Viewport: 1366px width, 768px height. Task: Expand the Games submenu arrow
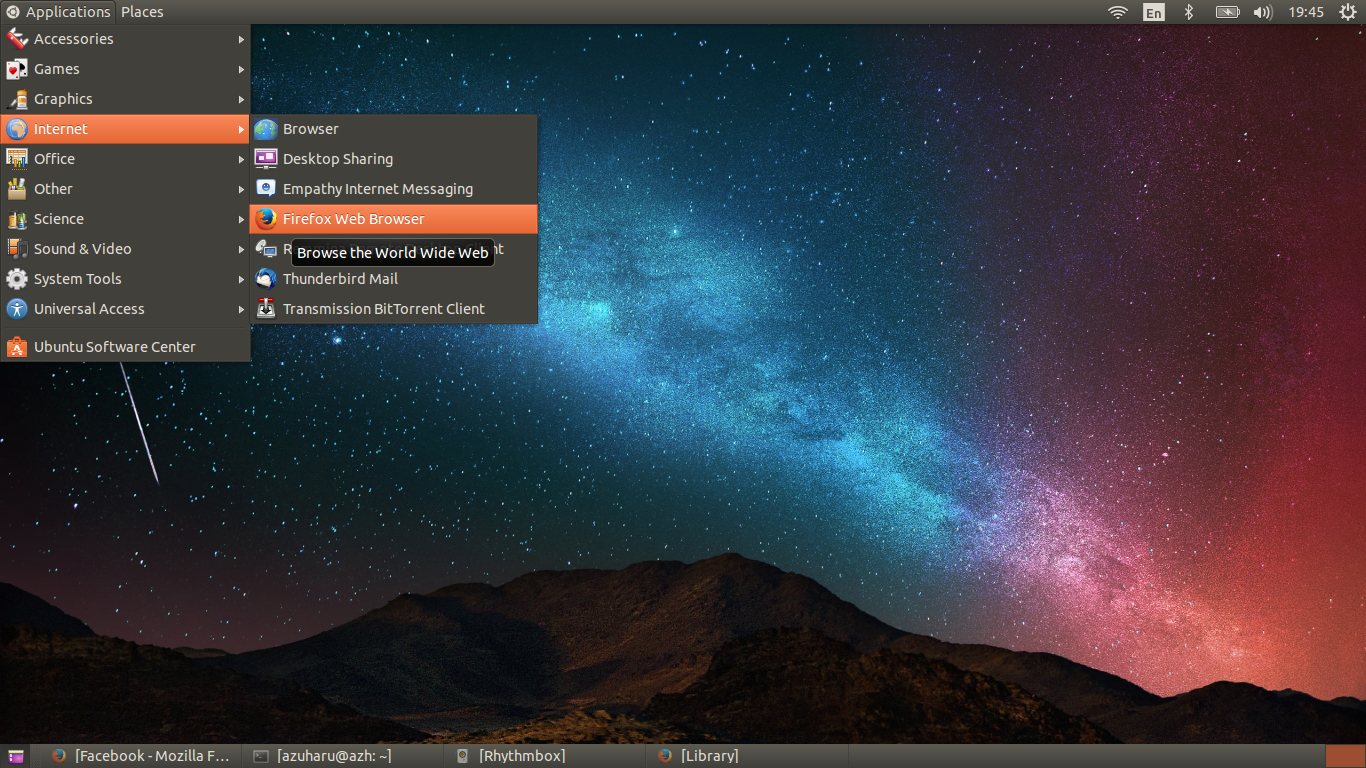click(x=241, y=69)
